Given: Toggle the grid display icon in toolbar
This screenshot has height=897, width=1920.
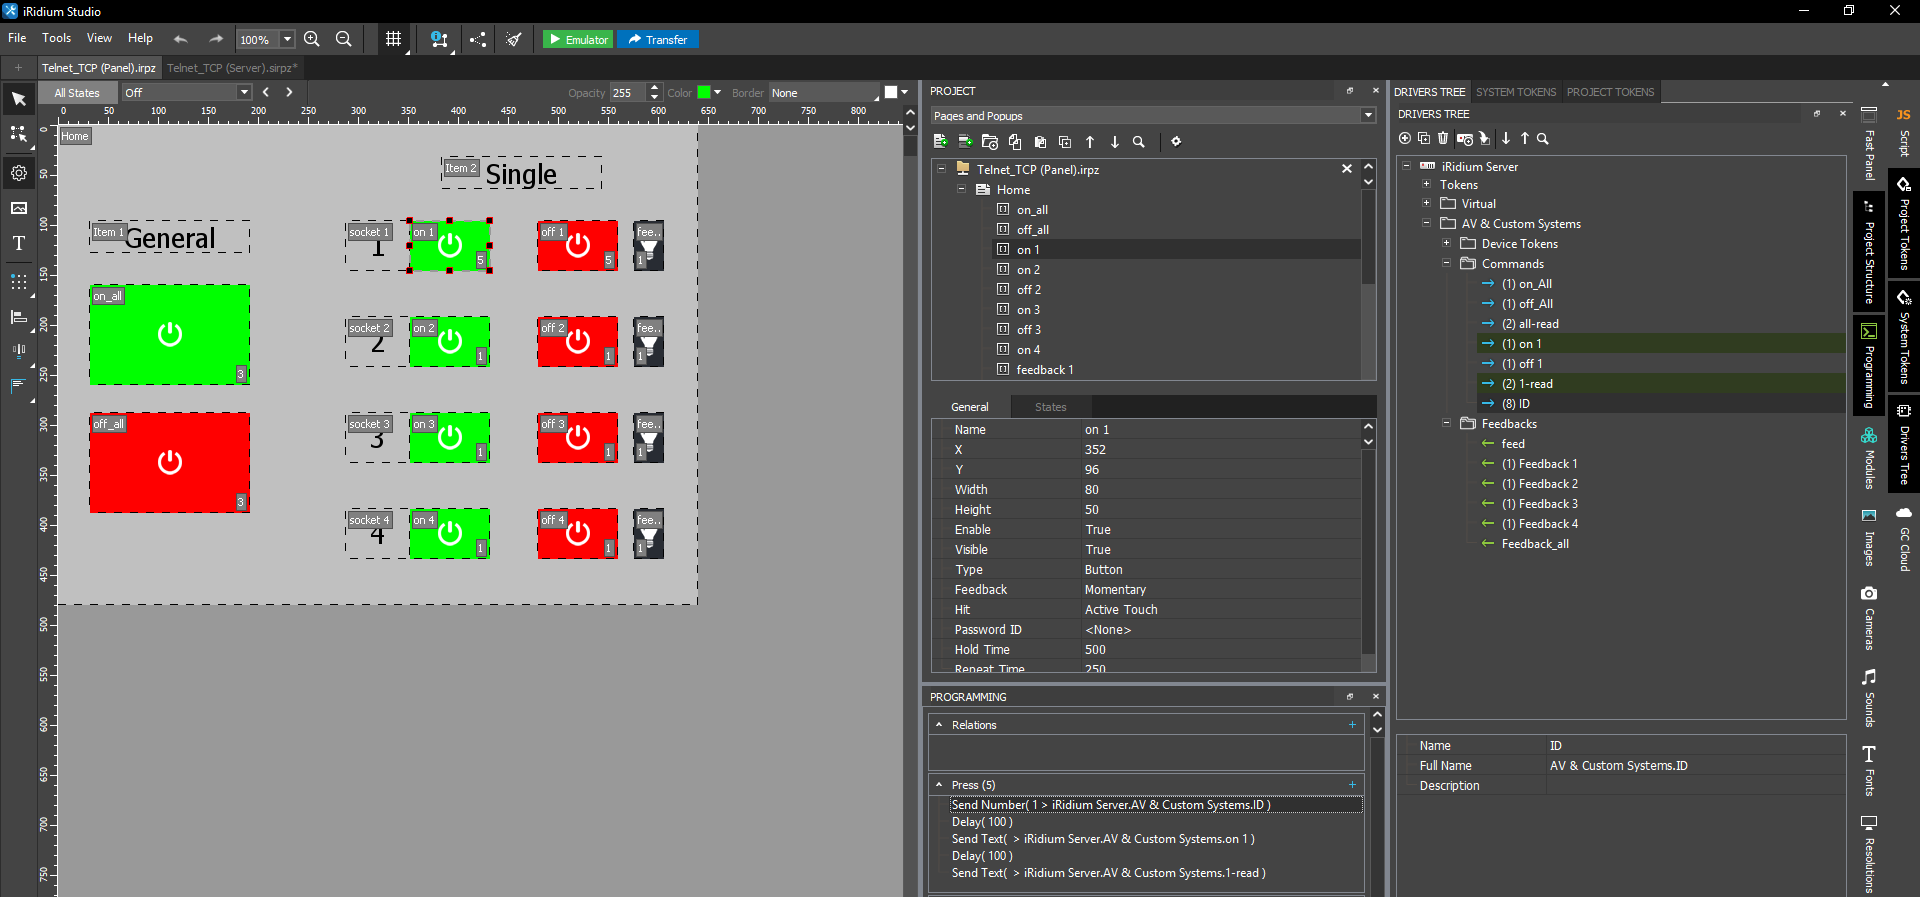Looking at the screenshot, I should point(393,39).
